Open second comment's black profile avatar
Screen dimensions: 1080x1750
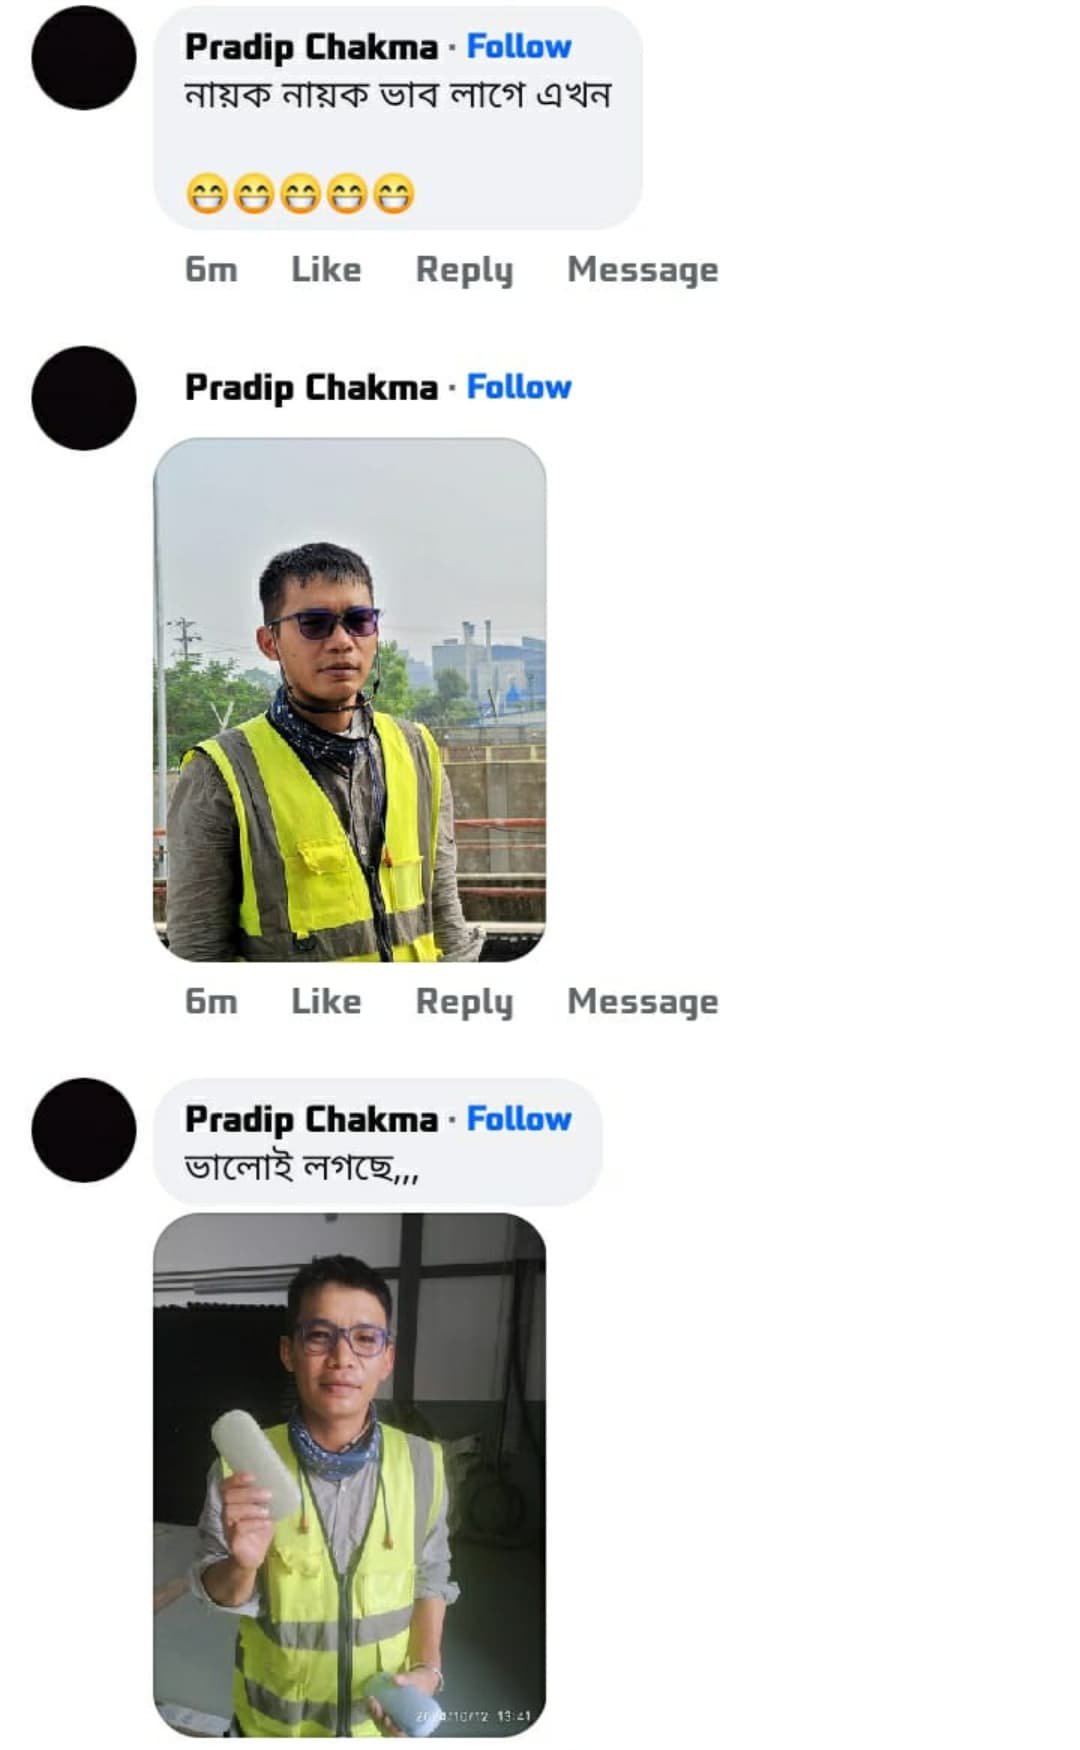tap(84, 398)
